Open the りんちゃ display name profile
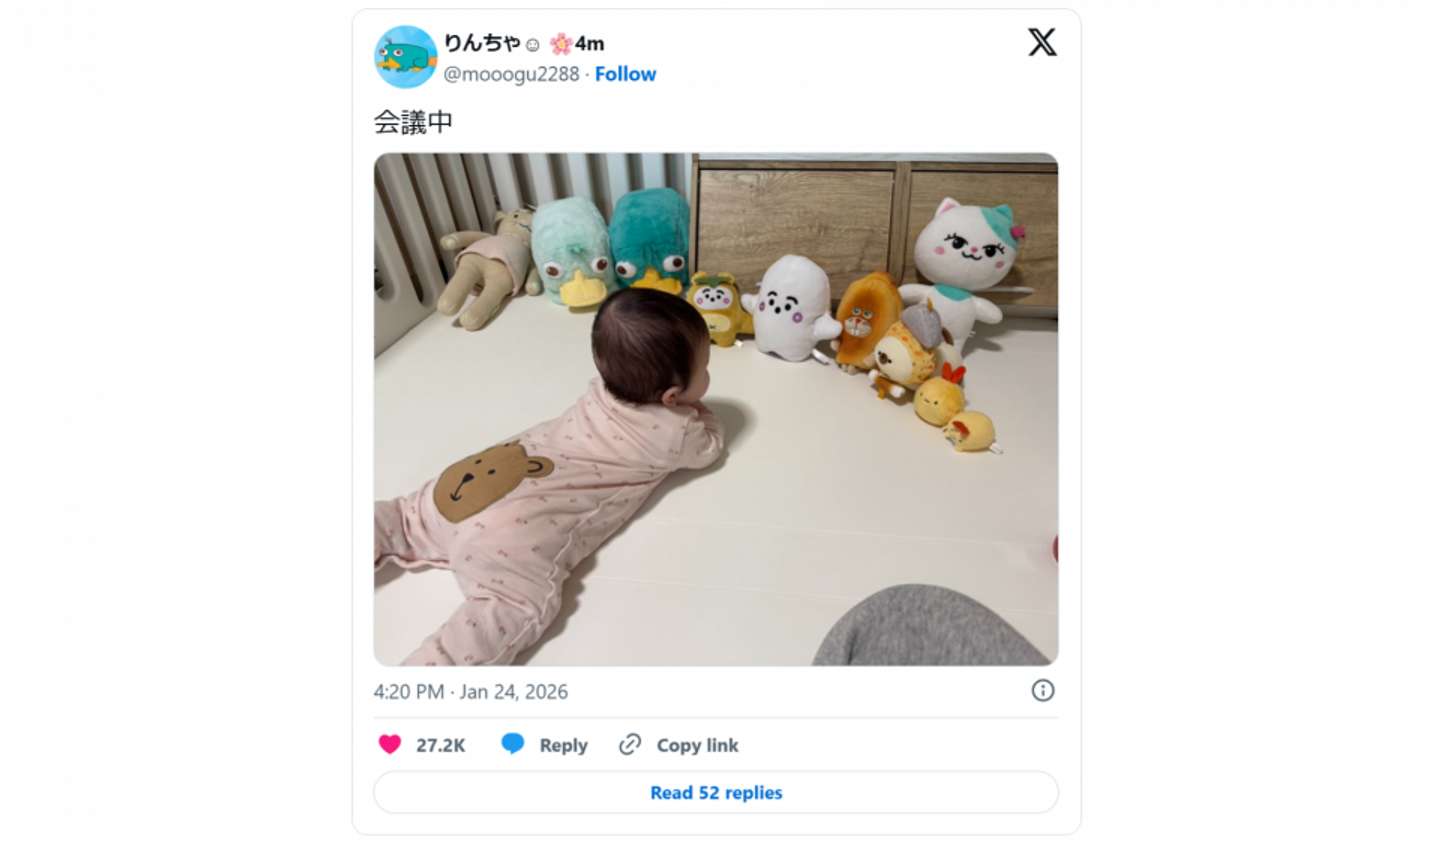 click(x=482, y=43)
